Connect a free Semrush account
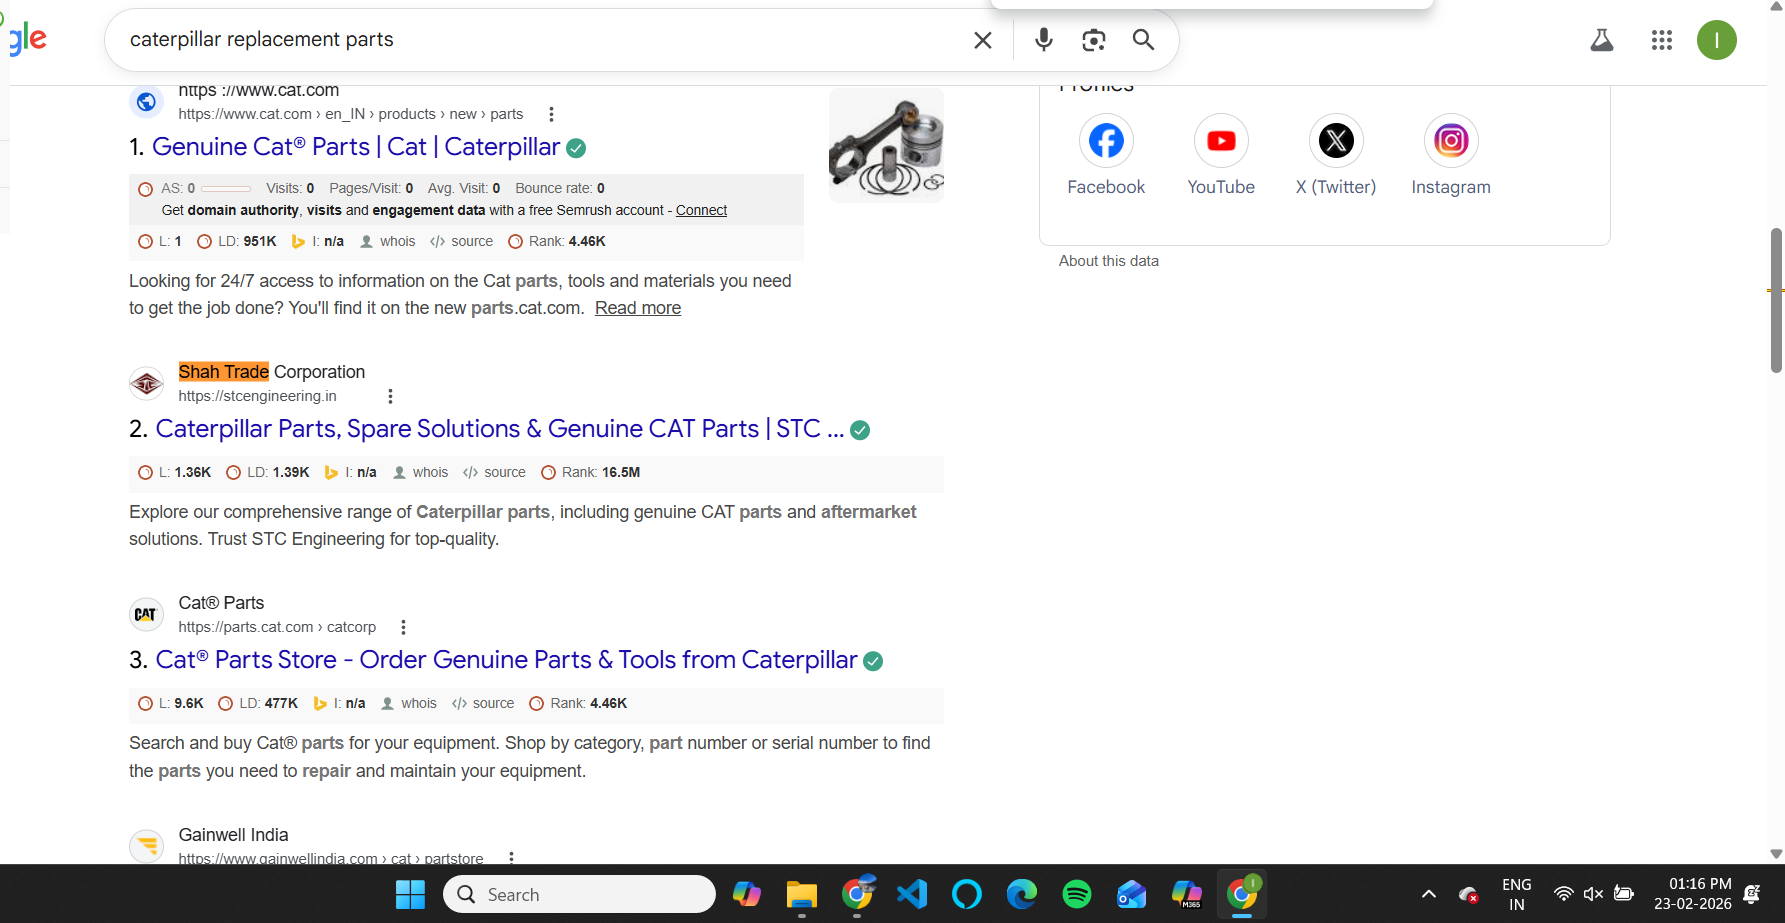Image resolution: width=1785 pixels, height=923 pixels. coord(700,210)
